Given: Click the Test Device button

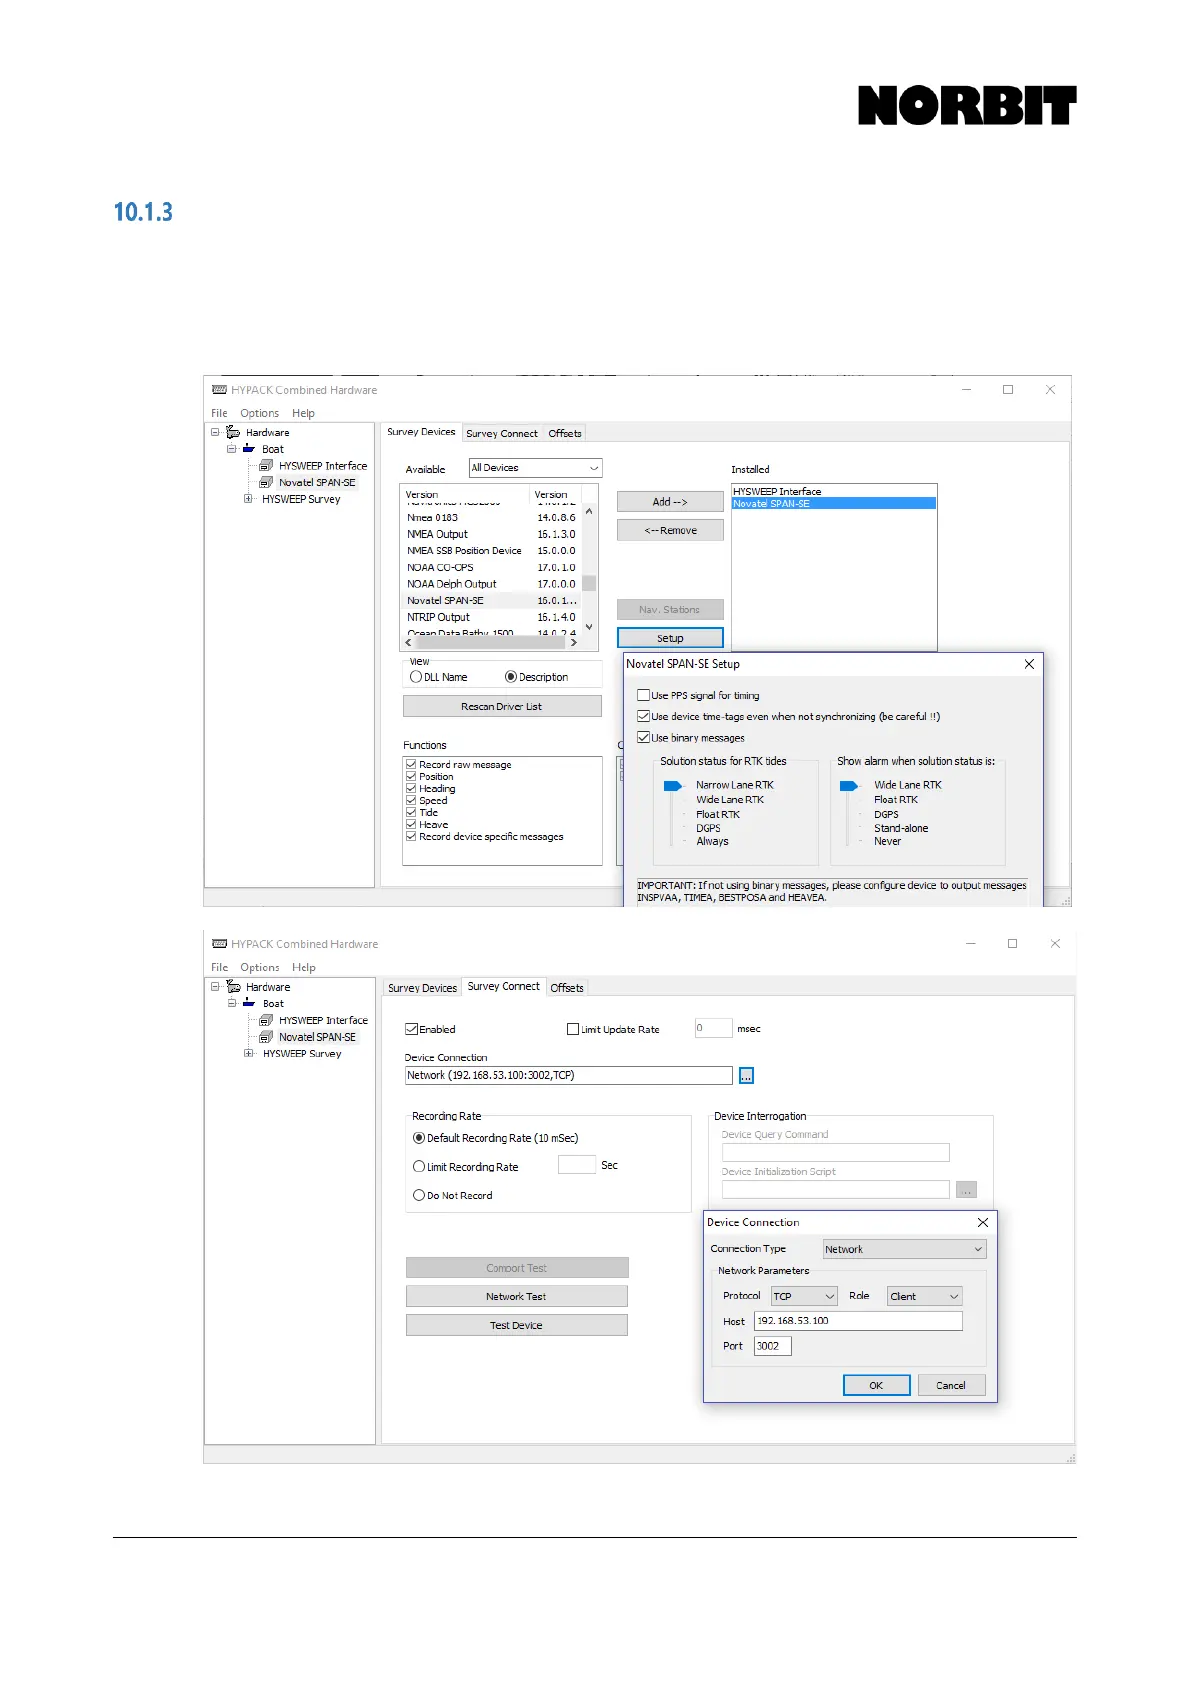Looking at the screenshot, I should [x=516, y=1325].
